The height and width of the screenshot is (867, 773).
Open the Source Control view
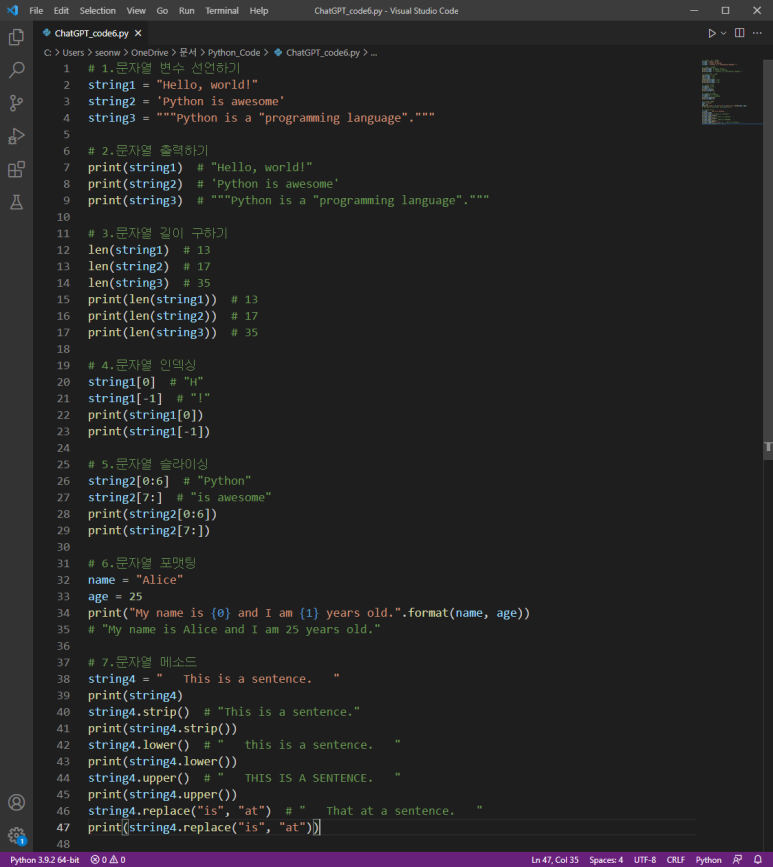[17, 103]
